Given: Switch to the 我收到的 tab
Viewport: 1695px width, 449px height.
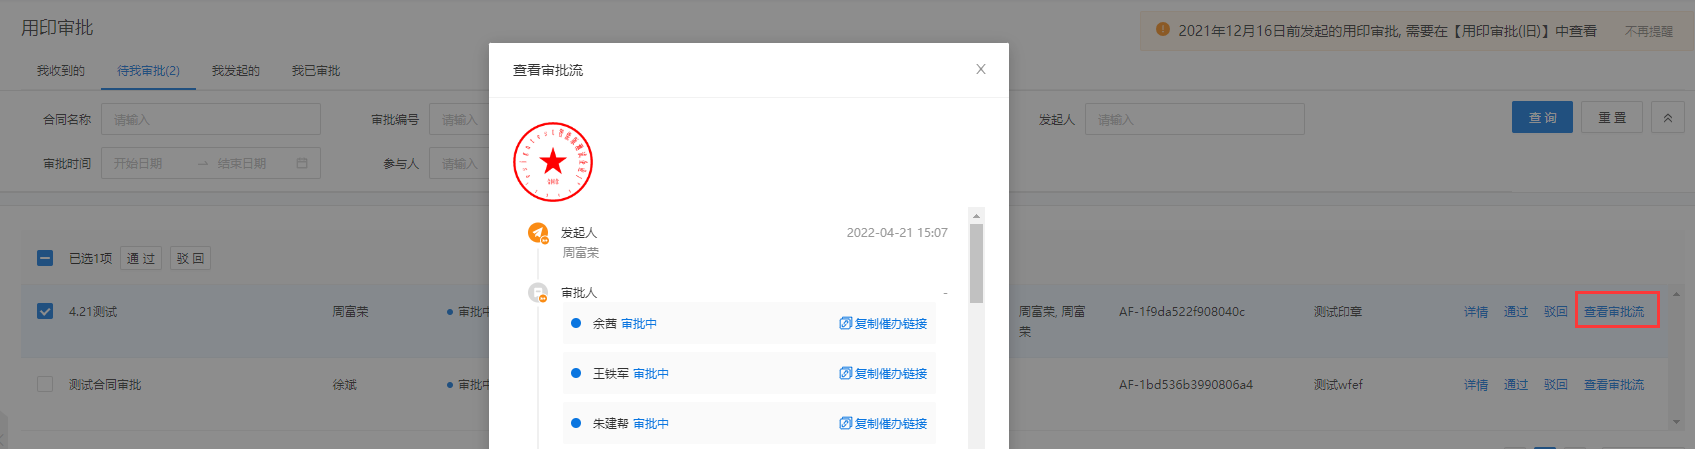Looking at the screenshot, I should point(61,71).
